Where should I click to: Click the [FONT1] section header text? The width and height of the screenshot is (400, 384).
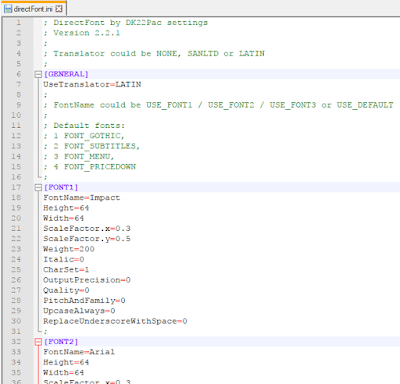pos(61,187)
